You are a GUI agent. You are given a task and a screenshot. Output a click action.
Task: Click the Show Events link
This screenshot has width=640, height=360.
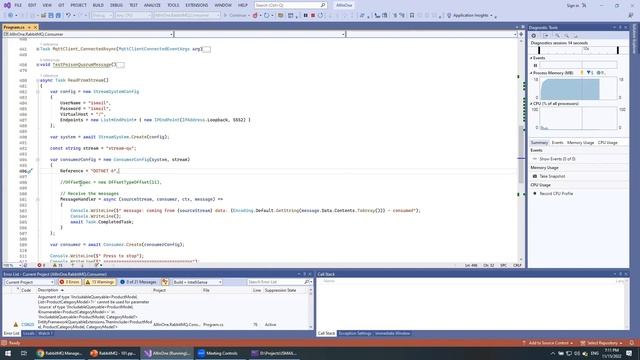click(x=557, y=159)
